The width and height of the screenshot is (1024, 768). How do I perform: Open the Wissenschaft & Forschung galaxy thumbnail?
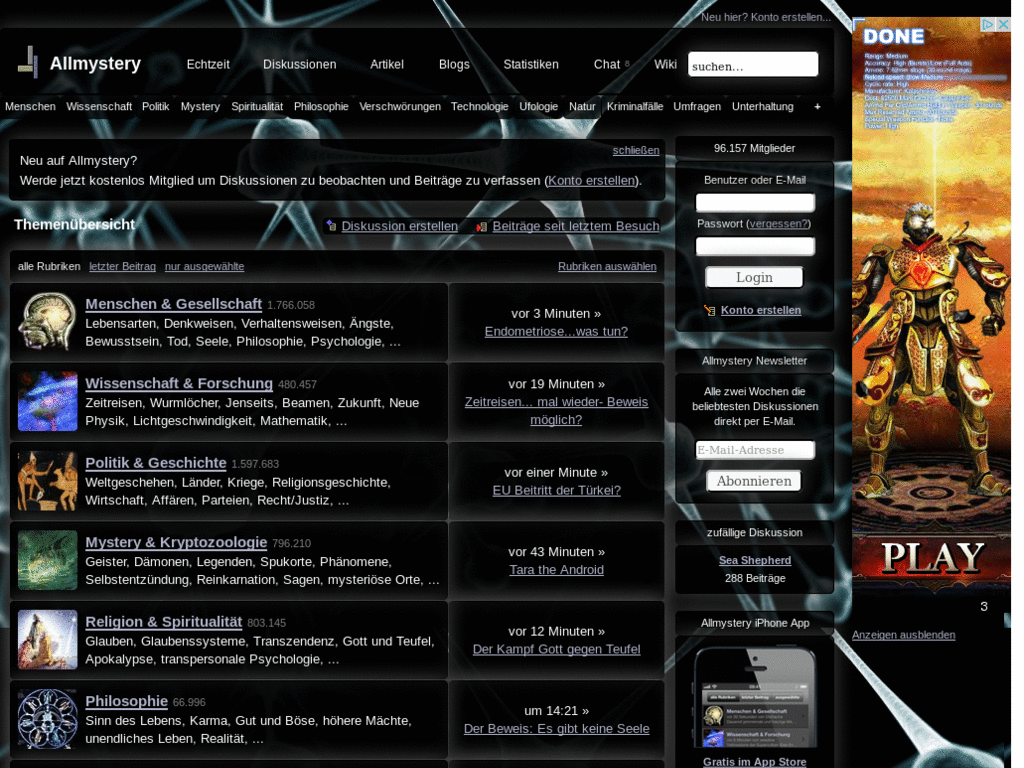point(47,401)
